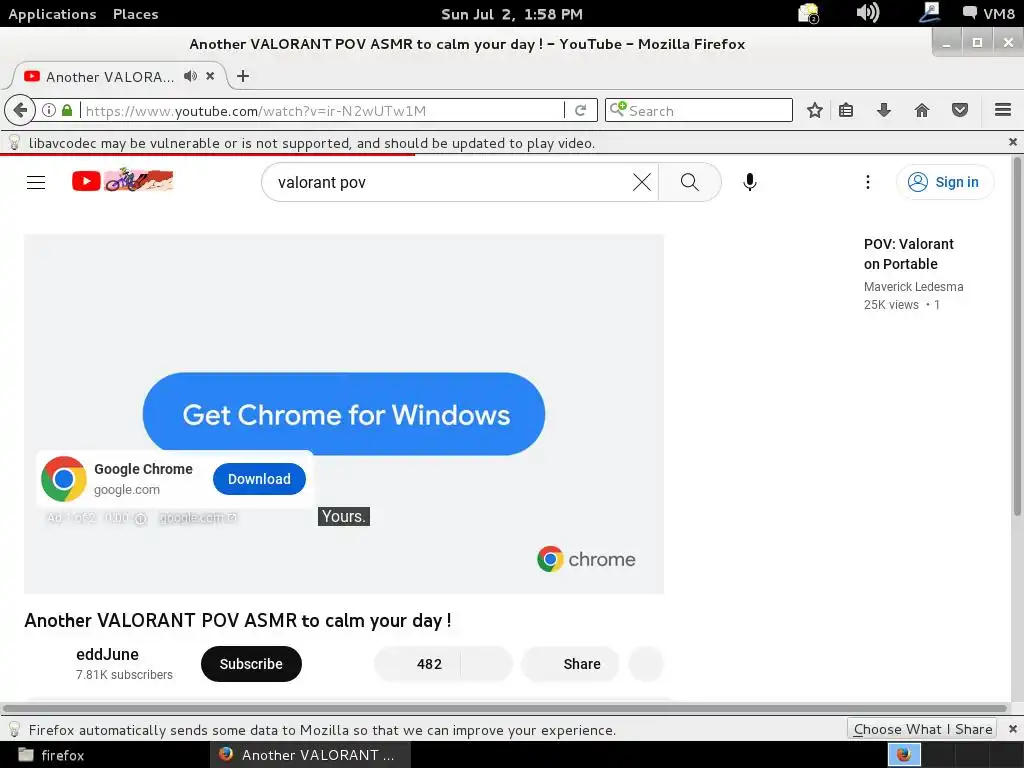Open YouTube guide sidebar menu
This screenshot has height=768, width=1024.
coord(36,182)
